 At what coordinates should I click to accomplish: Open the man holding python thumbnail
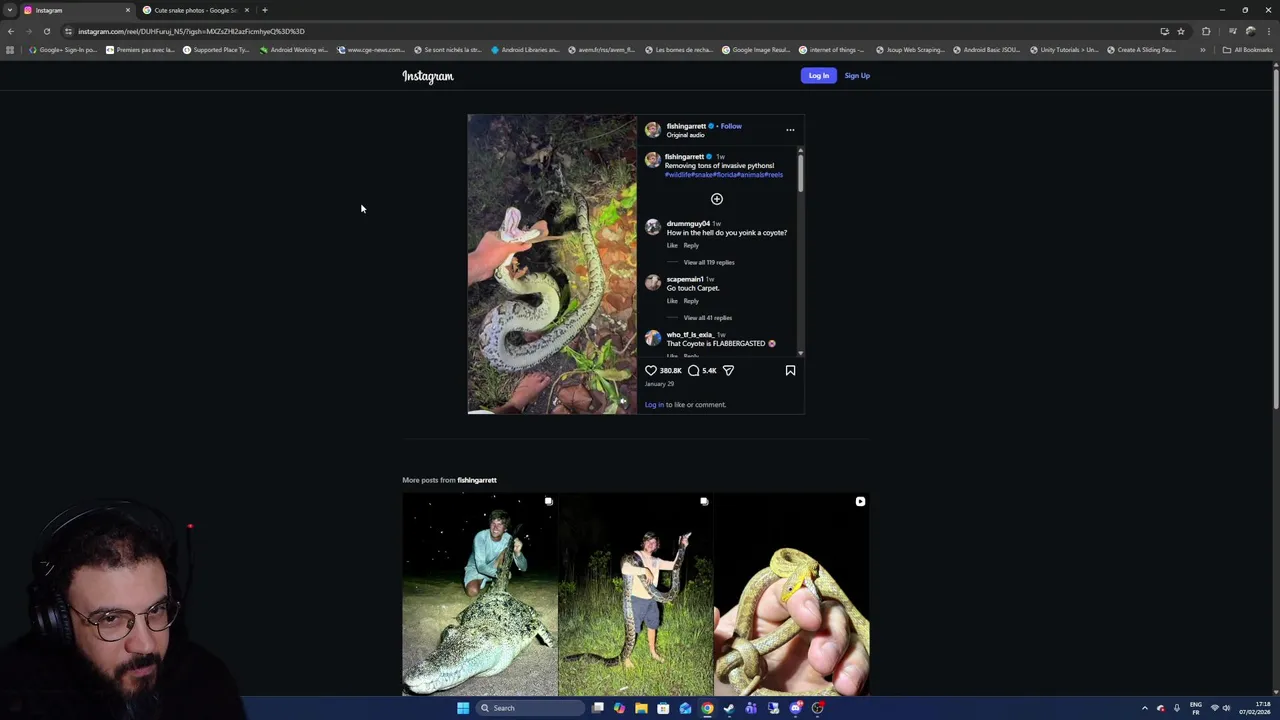[636, 594]
